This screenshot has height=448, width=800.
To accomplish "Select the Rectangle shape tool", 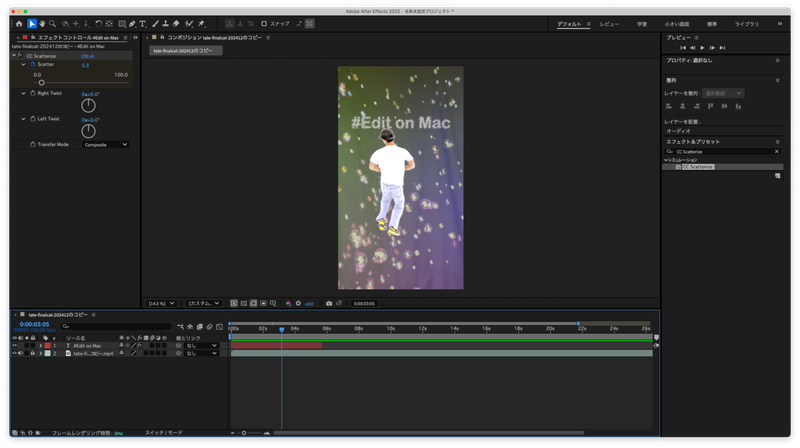I will click(122, 23).
